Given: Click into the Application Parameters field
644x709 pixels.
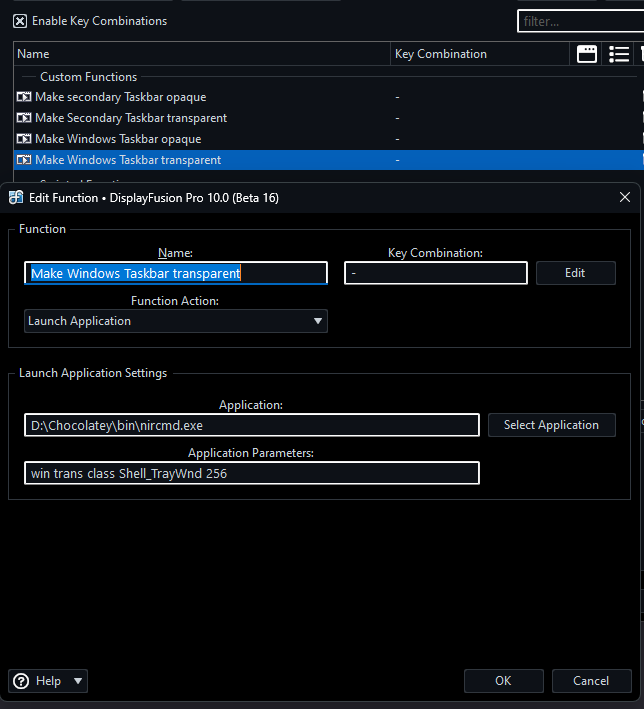Looking at the screenshot, I should [x=251, y=473].
